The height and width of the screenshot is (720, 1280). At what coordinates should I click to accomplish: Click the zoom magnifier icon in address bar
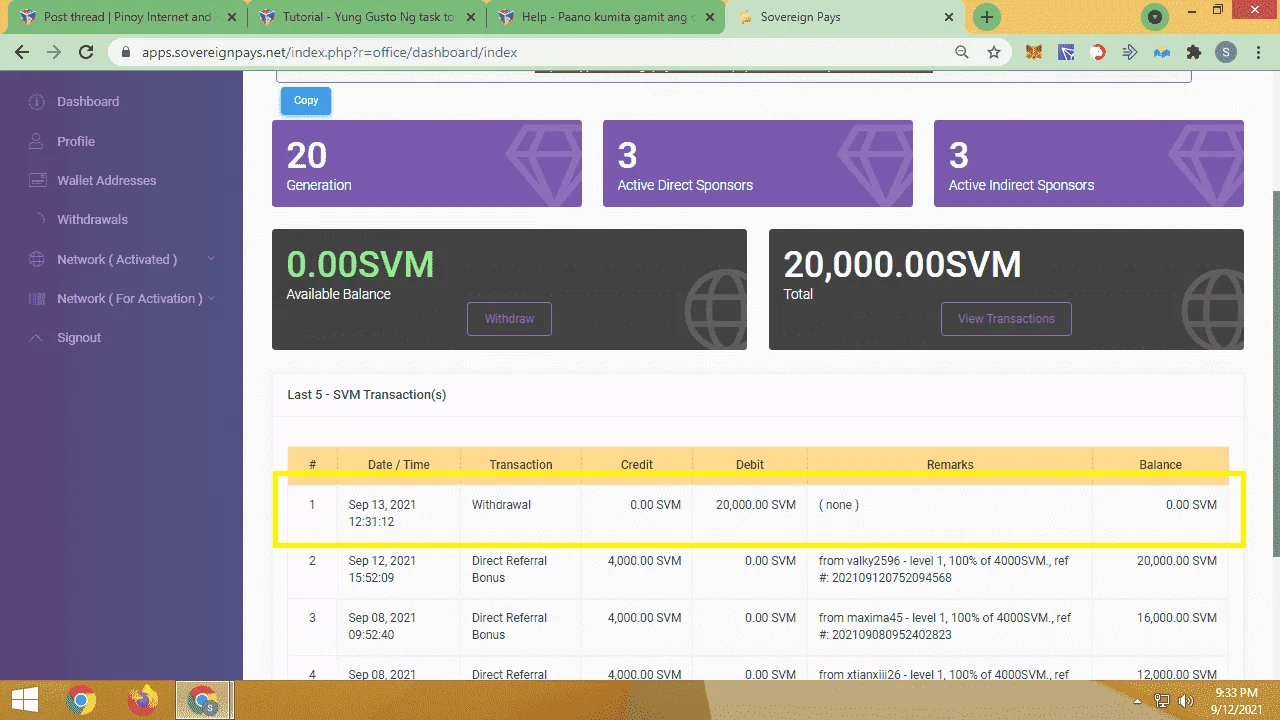click(962, 52)
